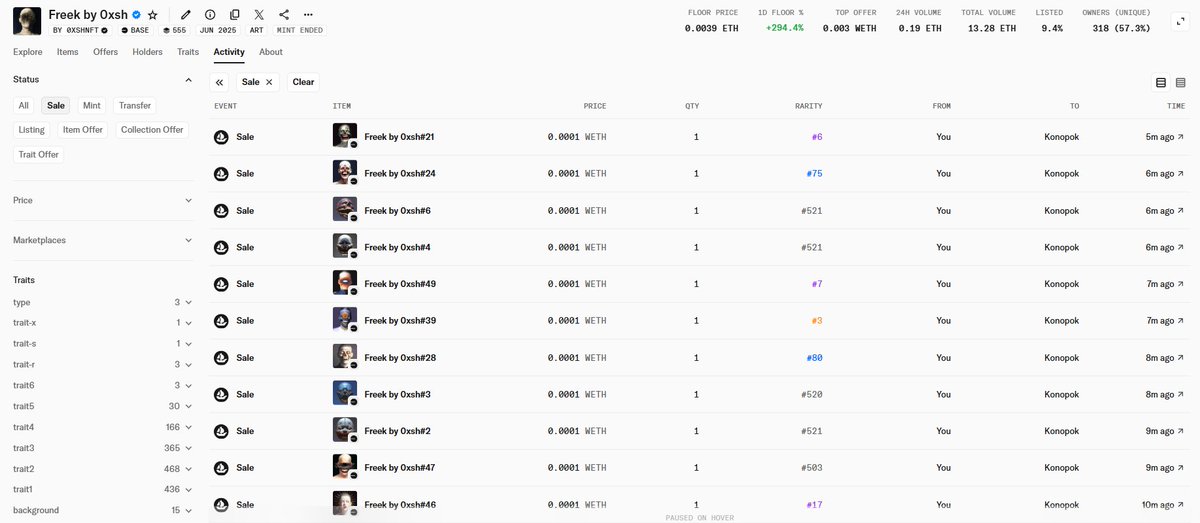Open the Freek by Oxsh#4 item link
Screen dimensions: 1200x523
click(x=397, y=247)
